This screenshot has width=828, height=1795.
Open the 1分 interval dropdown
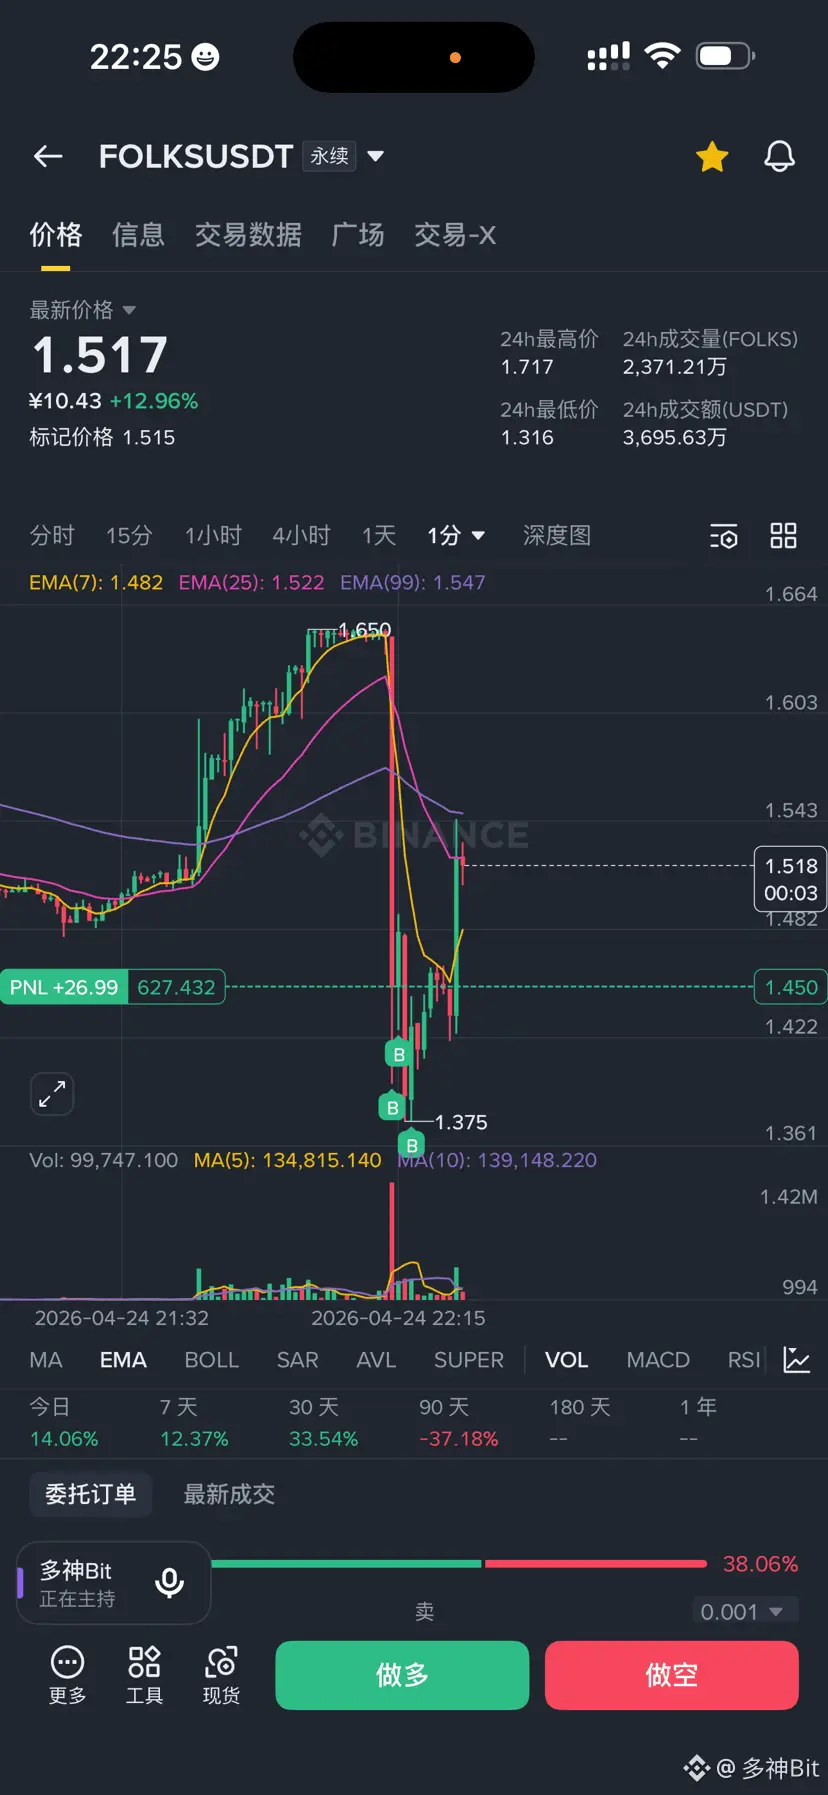[x=456, y=536]
